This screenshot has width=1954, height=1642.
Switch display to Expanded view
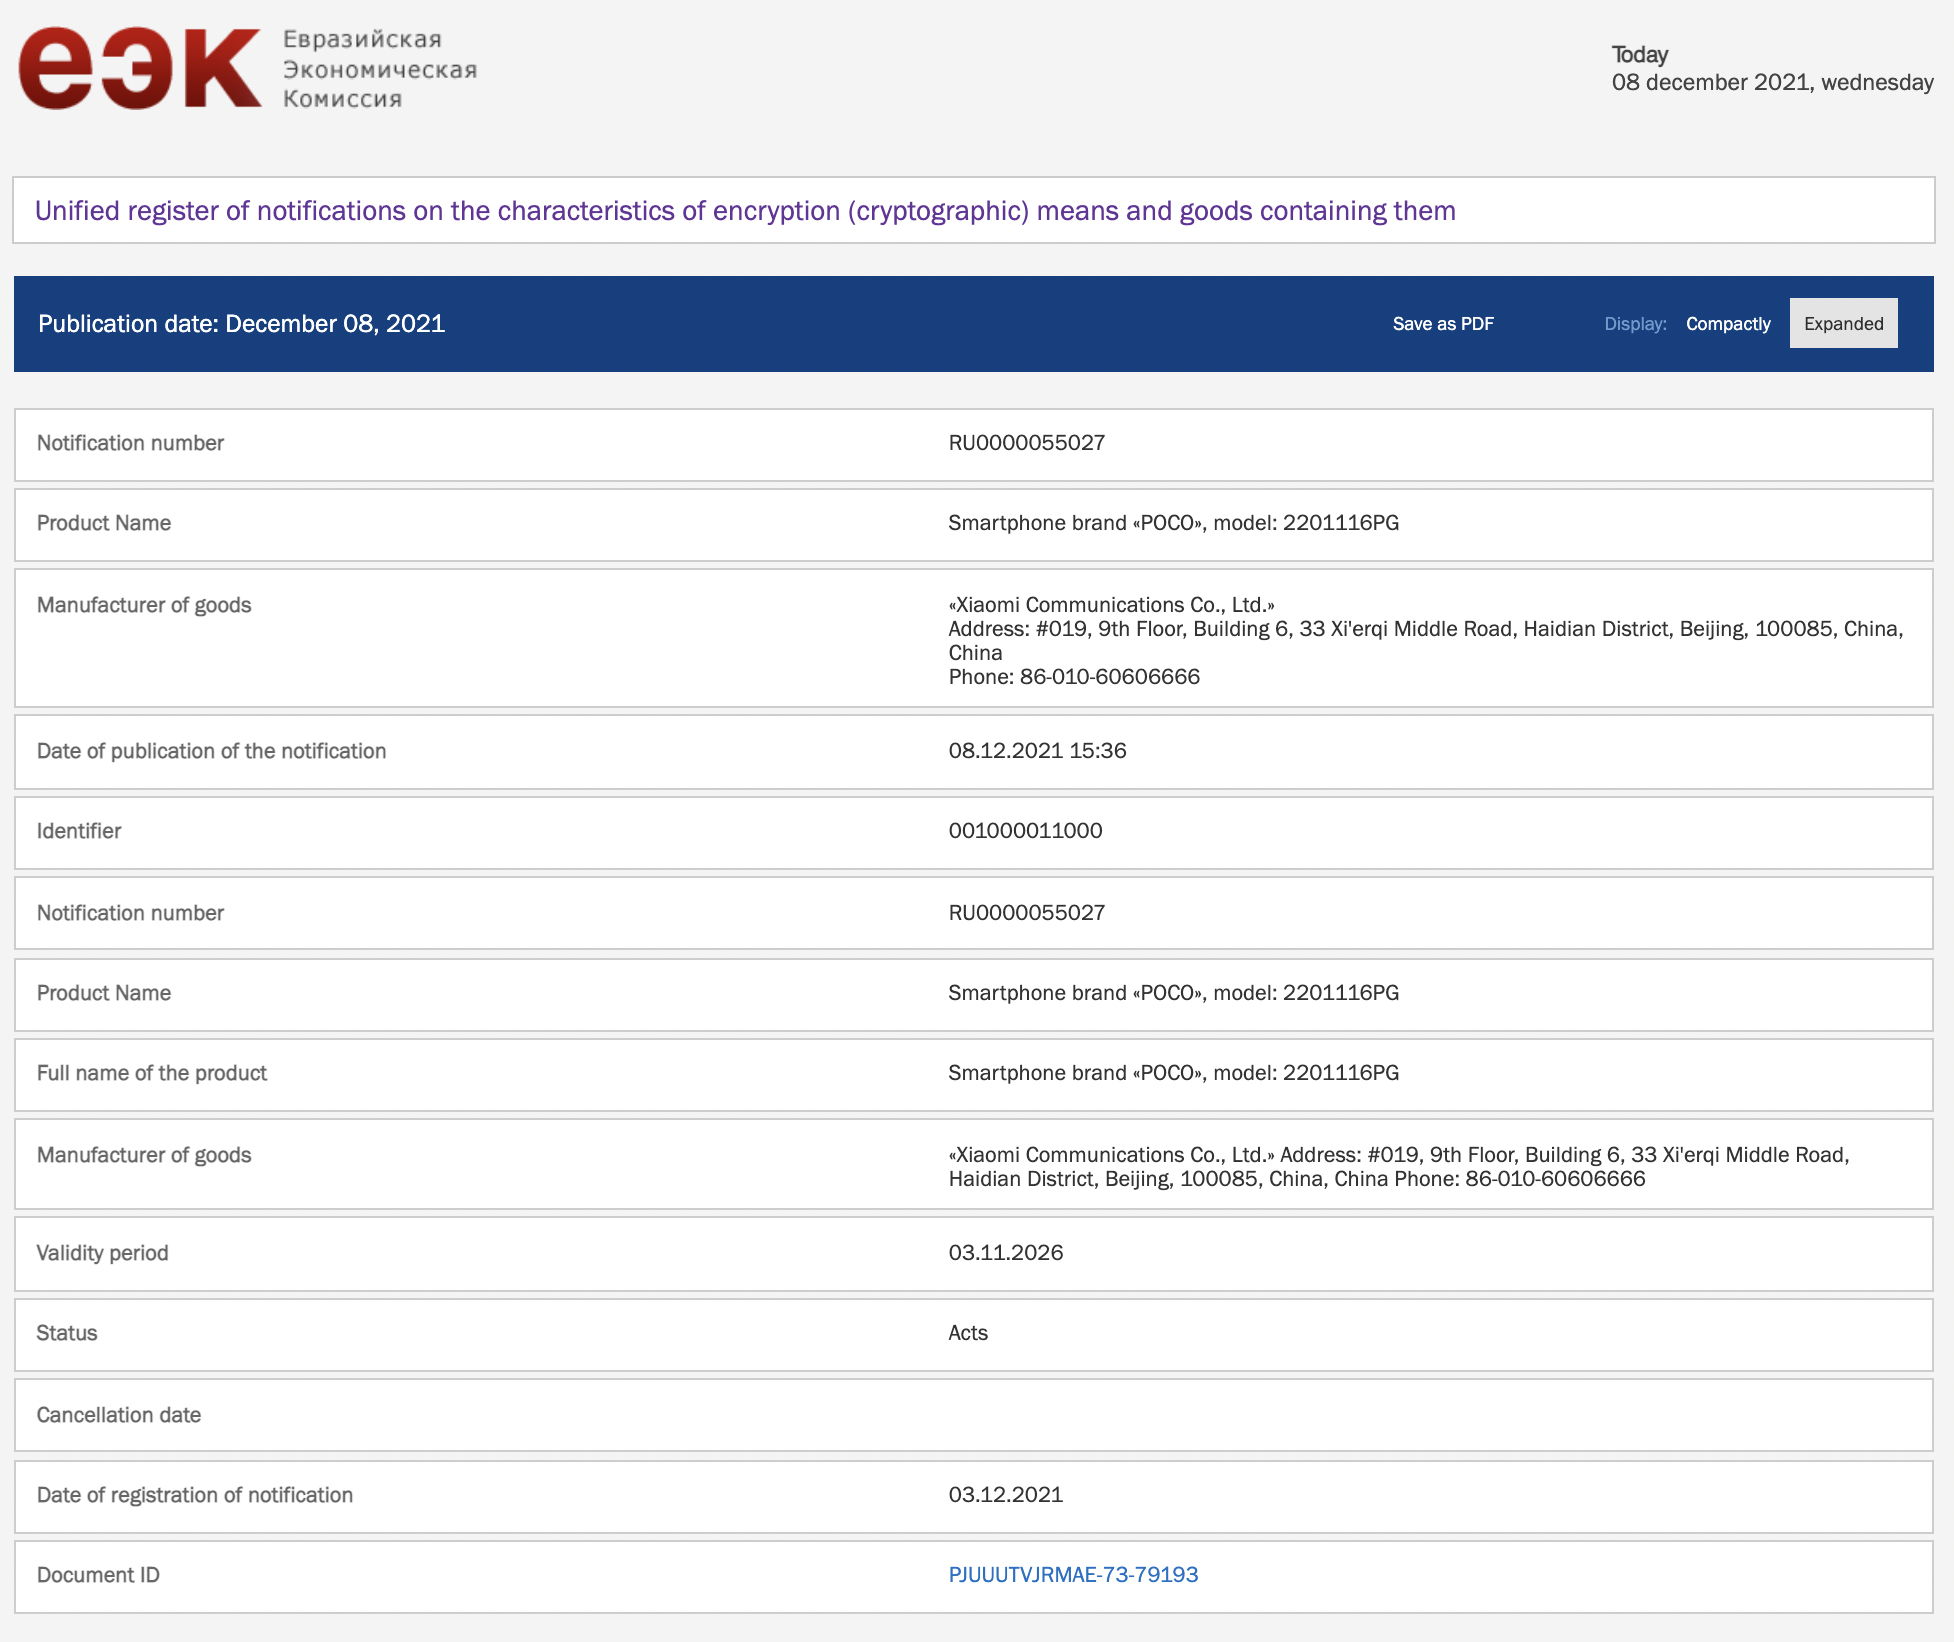coord(1842,324)
